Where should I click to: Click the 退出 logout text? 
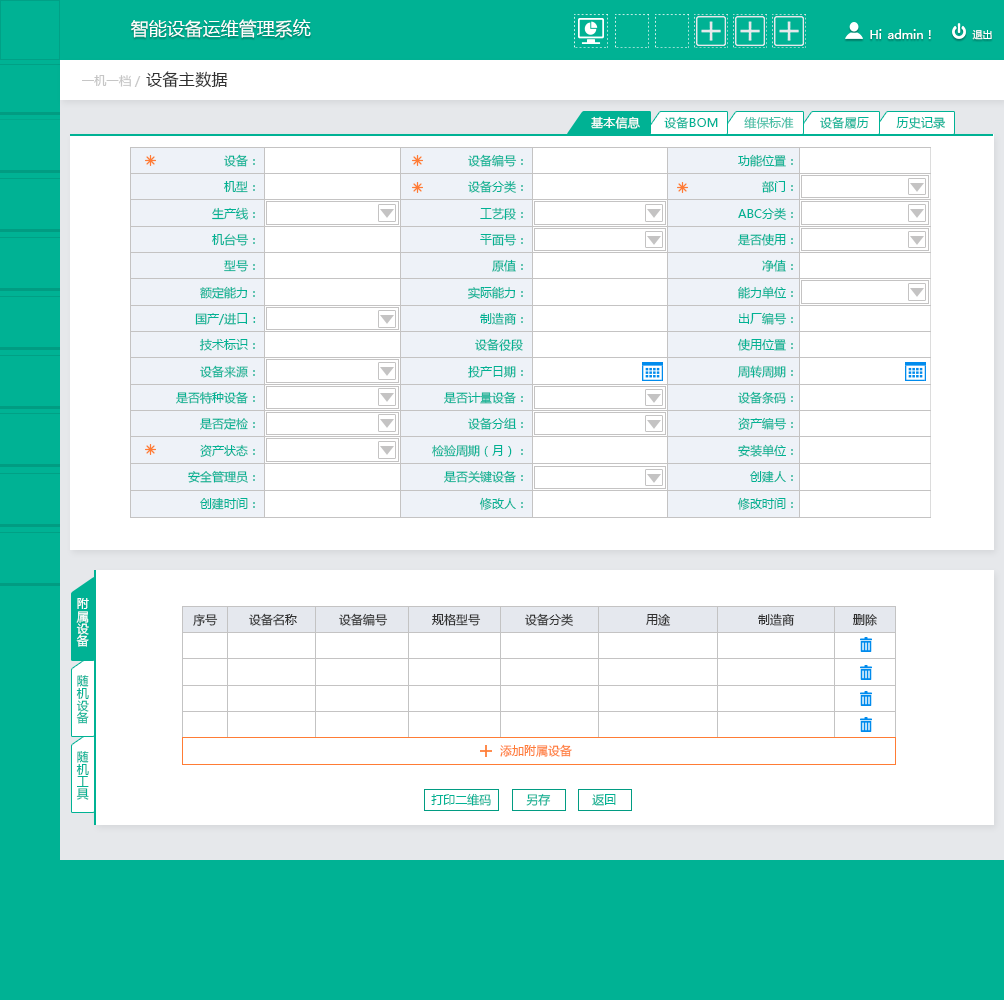coord(982,35)
